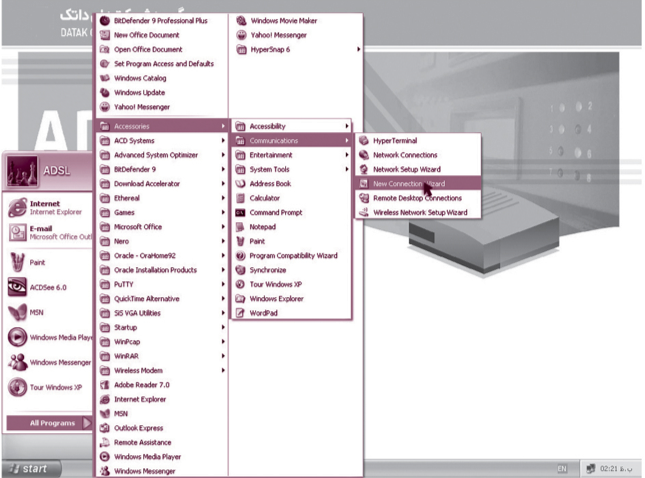645x478 pixels.
Task: Click Open Office Document entry
Action: [x=162, y=49]
